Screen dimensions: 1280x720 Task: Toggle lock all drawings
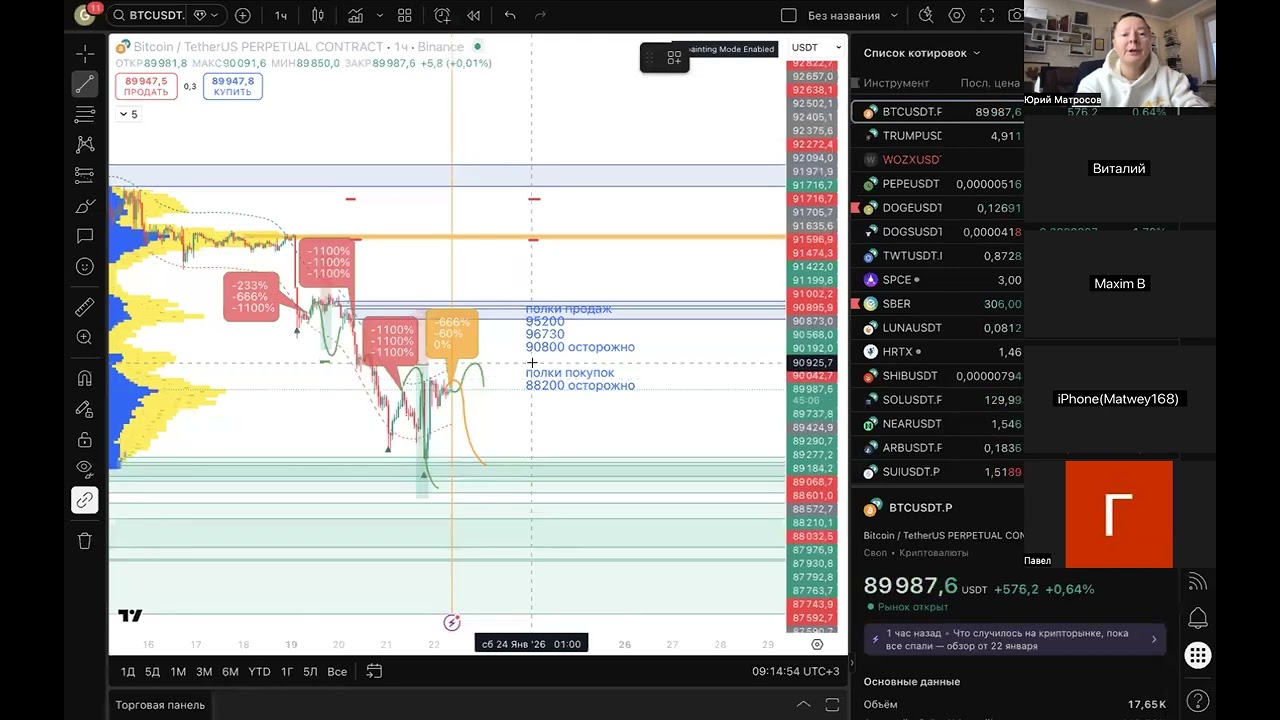point(85,440)
